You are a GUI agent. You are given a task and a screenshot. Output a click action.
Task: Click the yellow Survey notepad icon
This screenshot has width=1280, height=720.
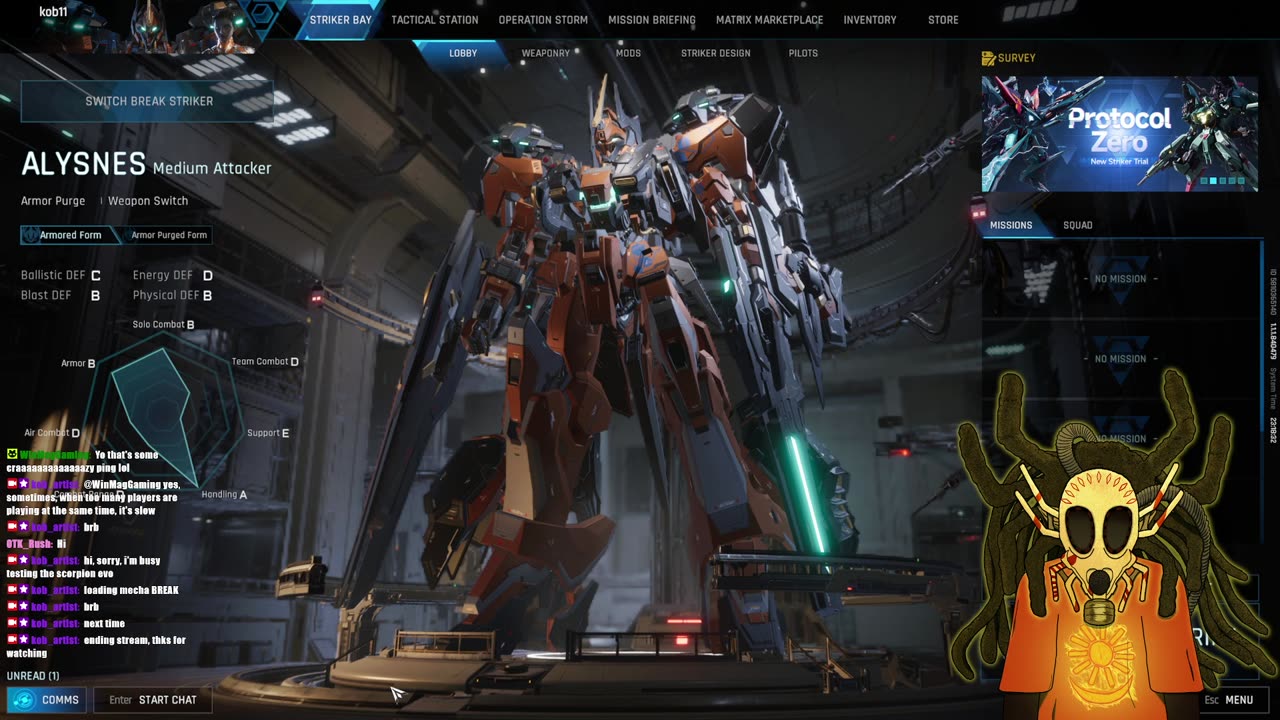coord(989,58)
